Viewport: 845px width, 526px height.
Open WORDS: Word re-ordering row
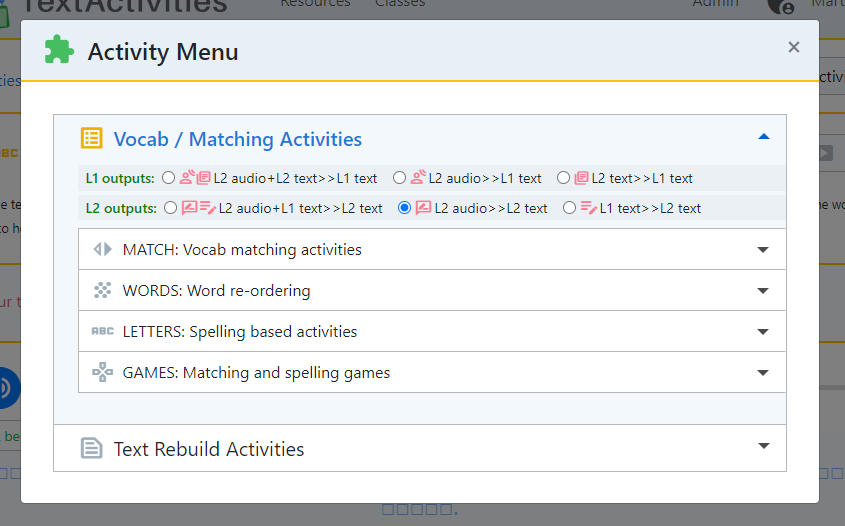432,290
